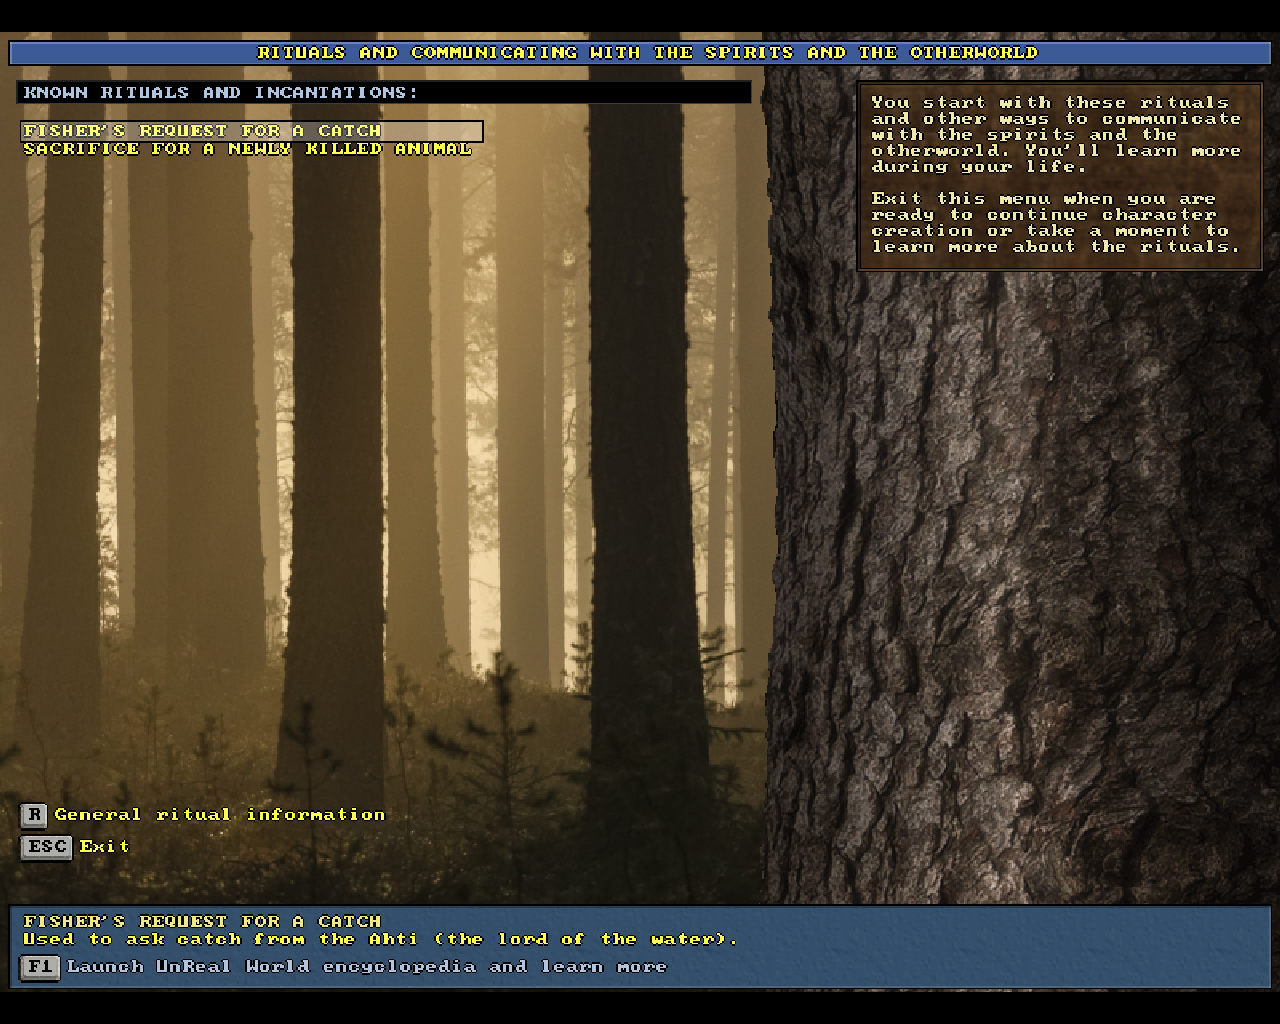
Task: Open General ritual information
Action: (x=219, y=815)
